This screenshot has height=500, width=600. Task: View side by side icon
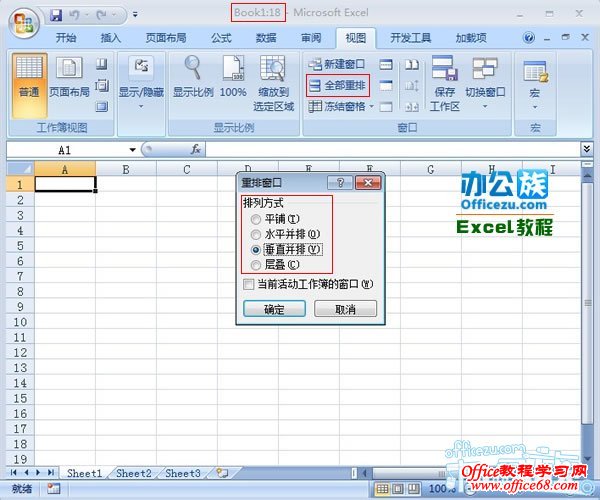(412, 64)
